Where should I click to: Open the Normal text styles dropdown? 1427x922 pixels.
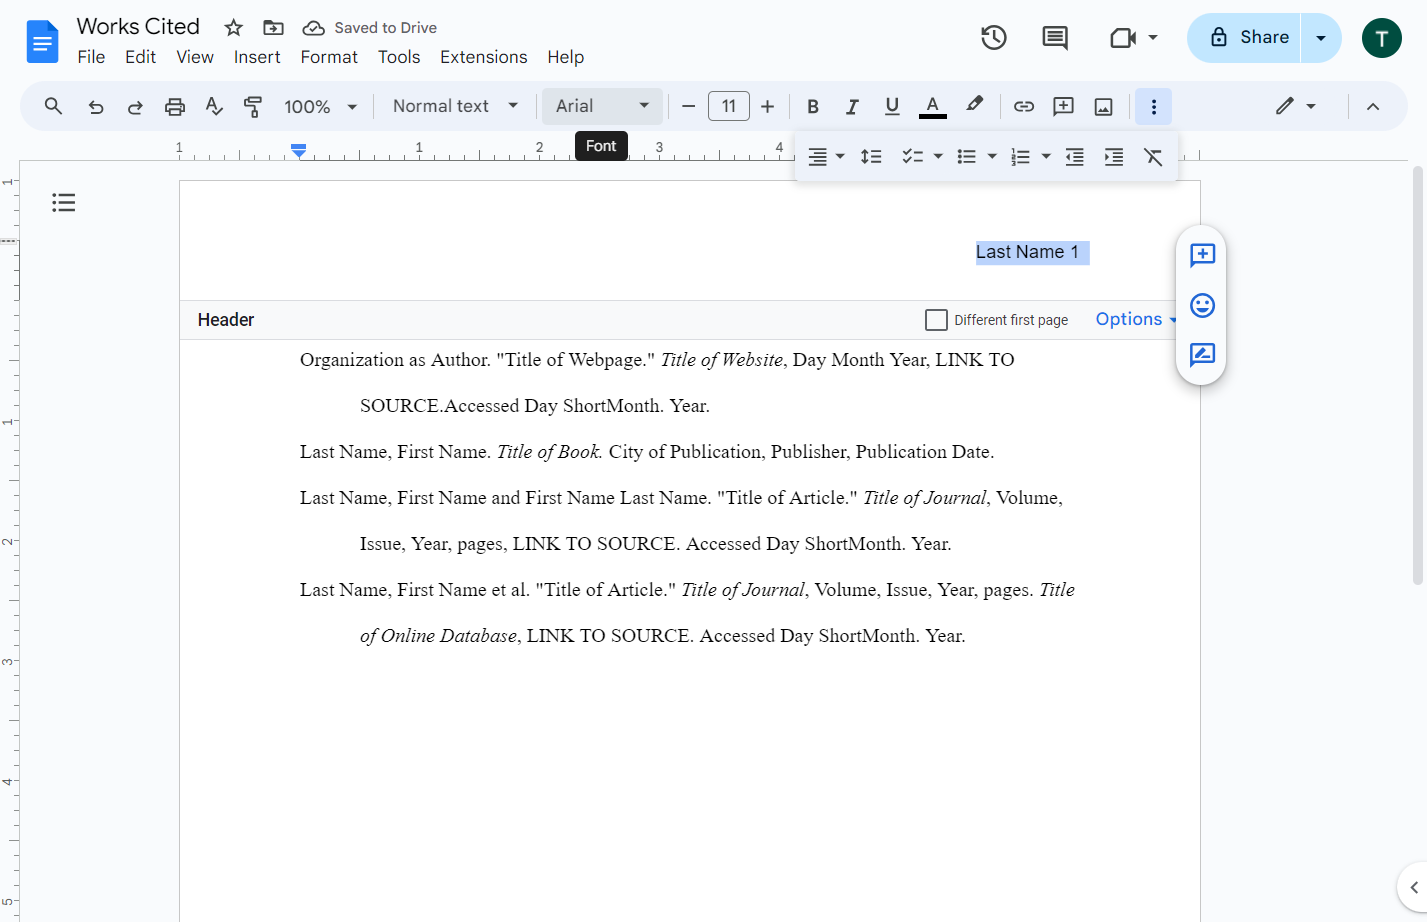point(455,106)
